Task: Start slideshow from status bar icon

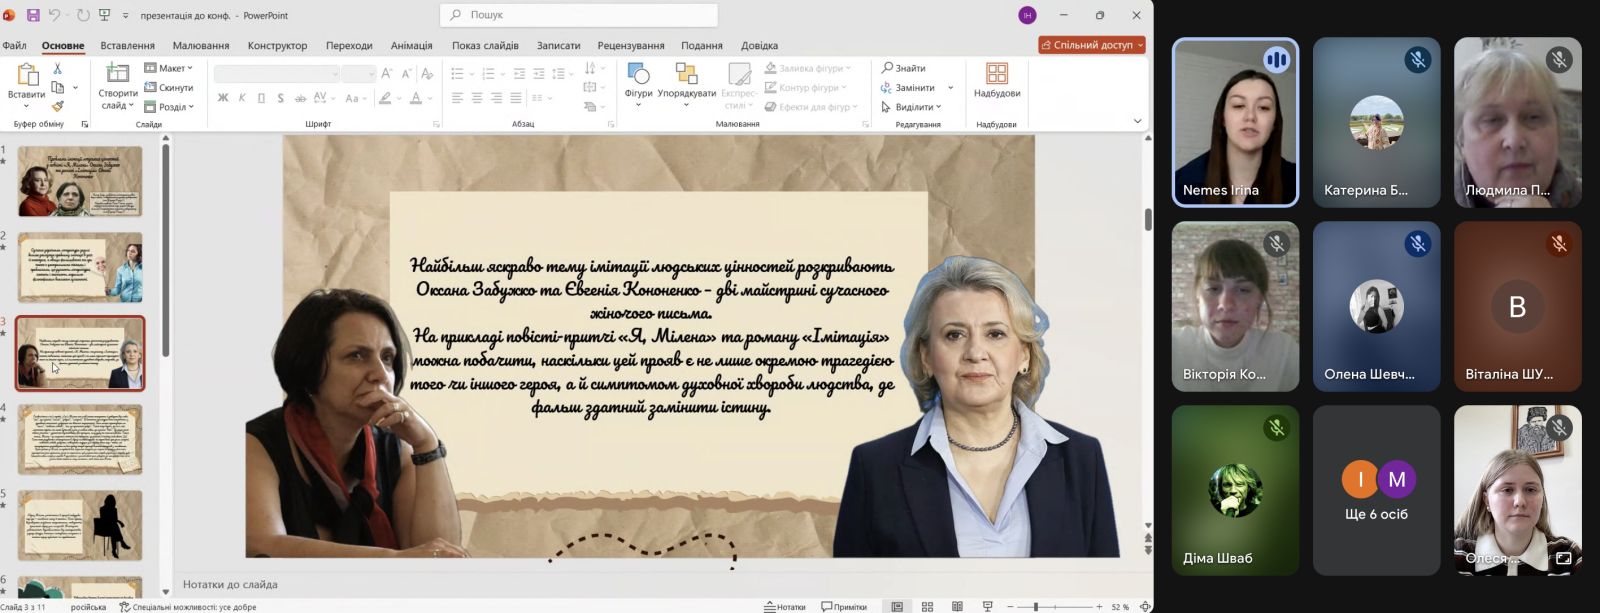Action: (x=987, y=607)
